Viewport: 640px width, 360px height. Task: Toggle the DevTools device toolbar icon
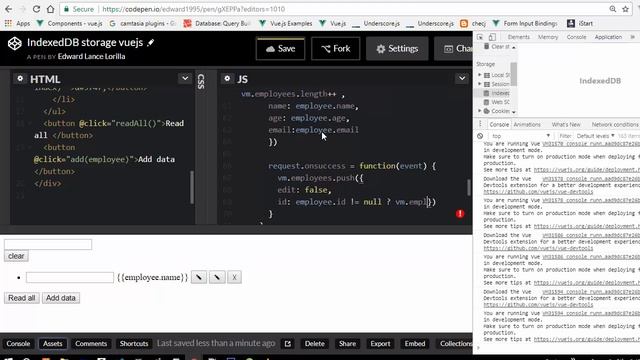pos(493,37)
